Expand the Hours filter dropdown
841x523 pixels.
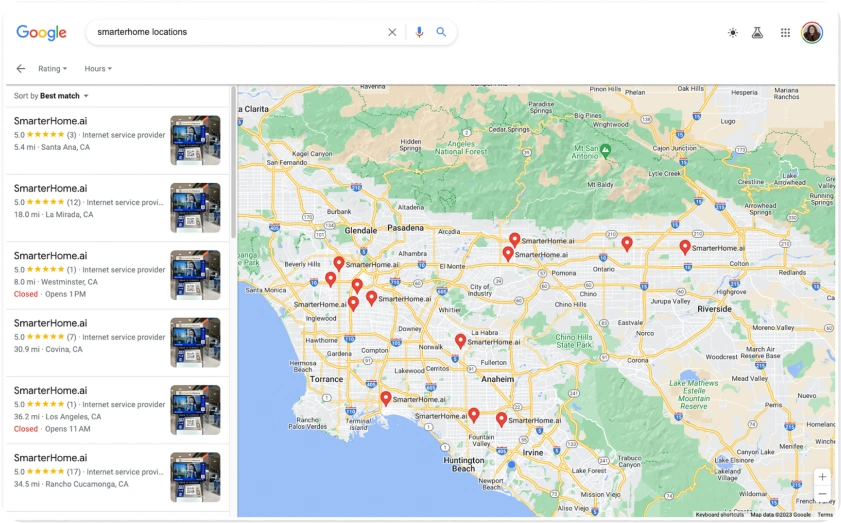[98, 69]
